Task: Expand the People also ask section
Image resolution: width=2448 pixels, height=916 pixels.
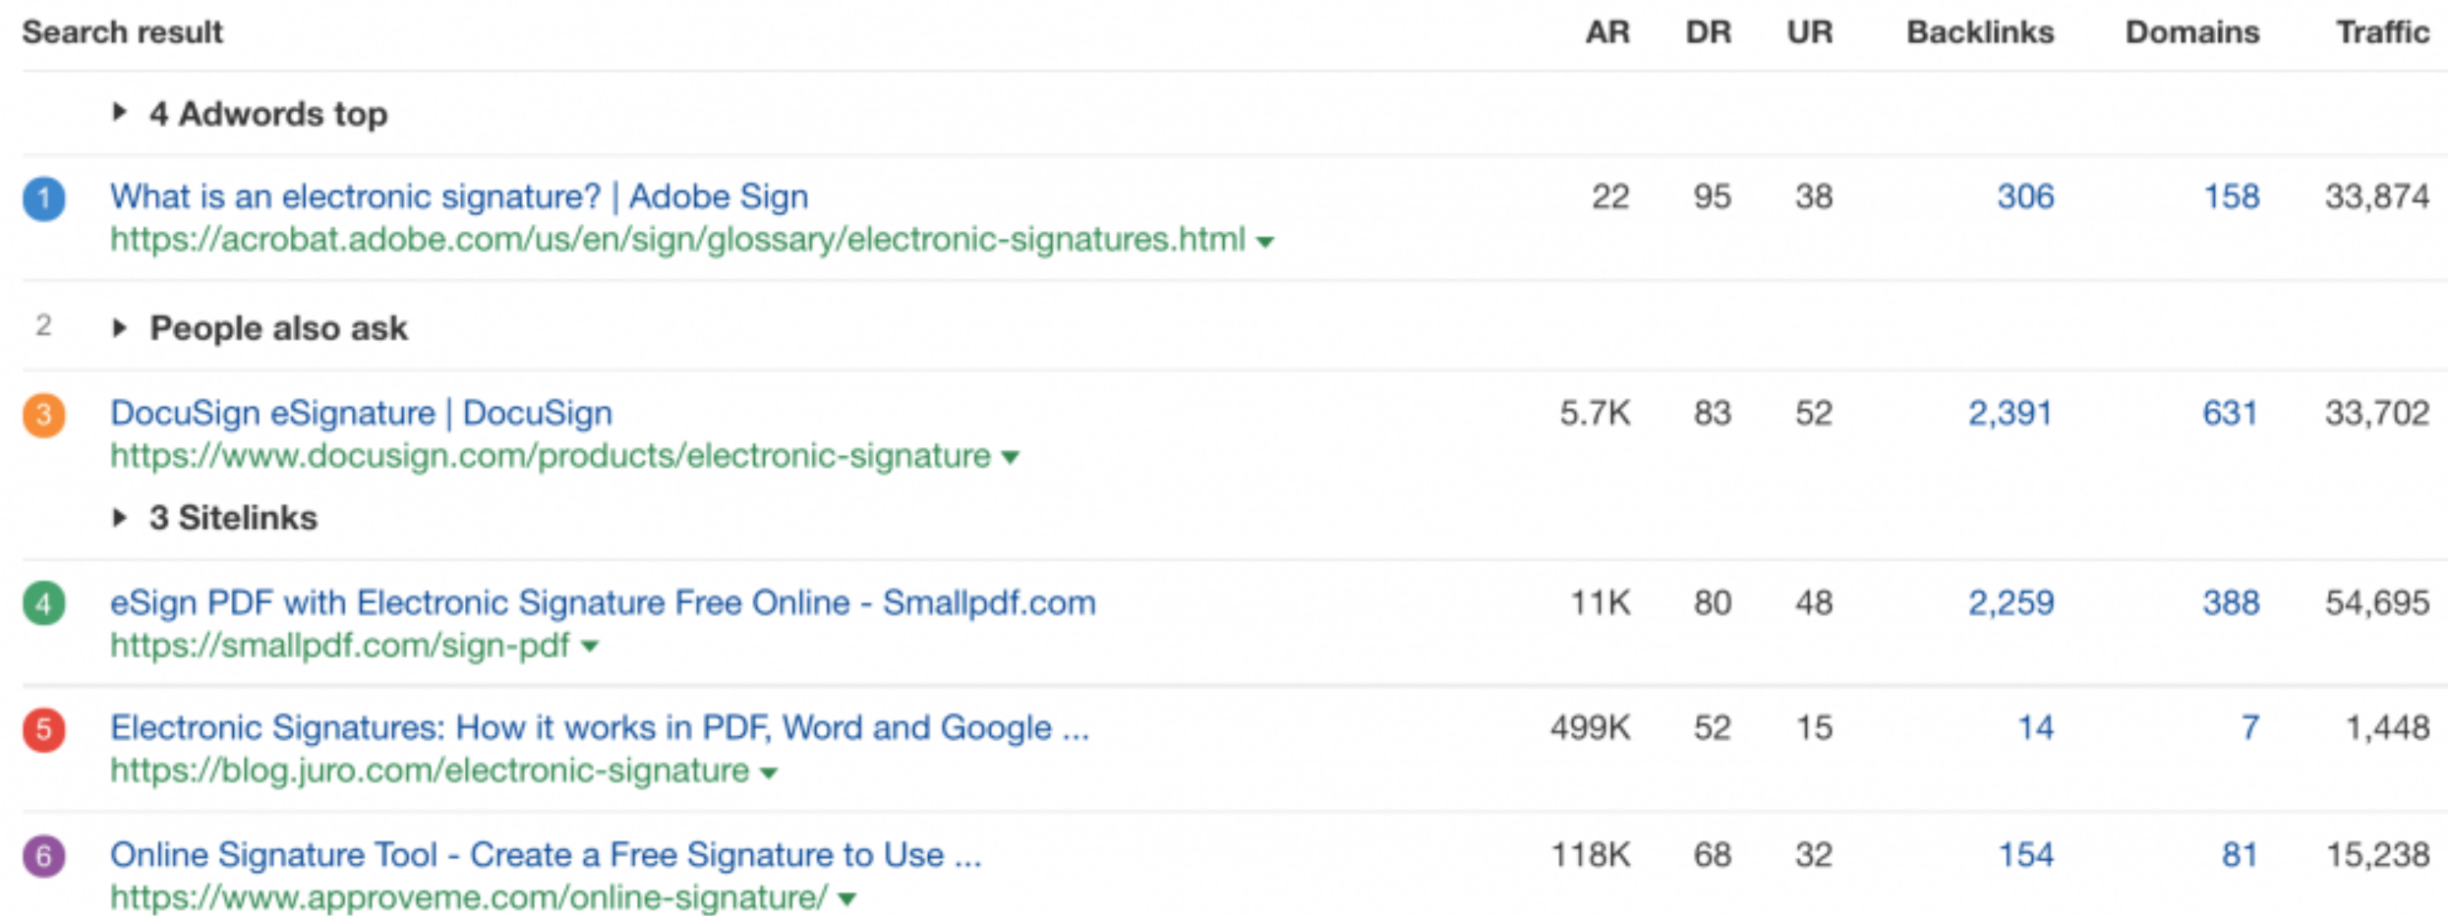Action: click(119, 327)
